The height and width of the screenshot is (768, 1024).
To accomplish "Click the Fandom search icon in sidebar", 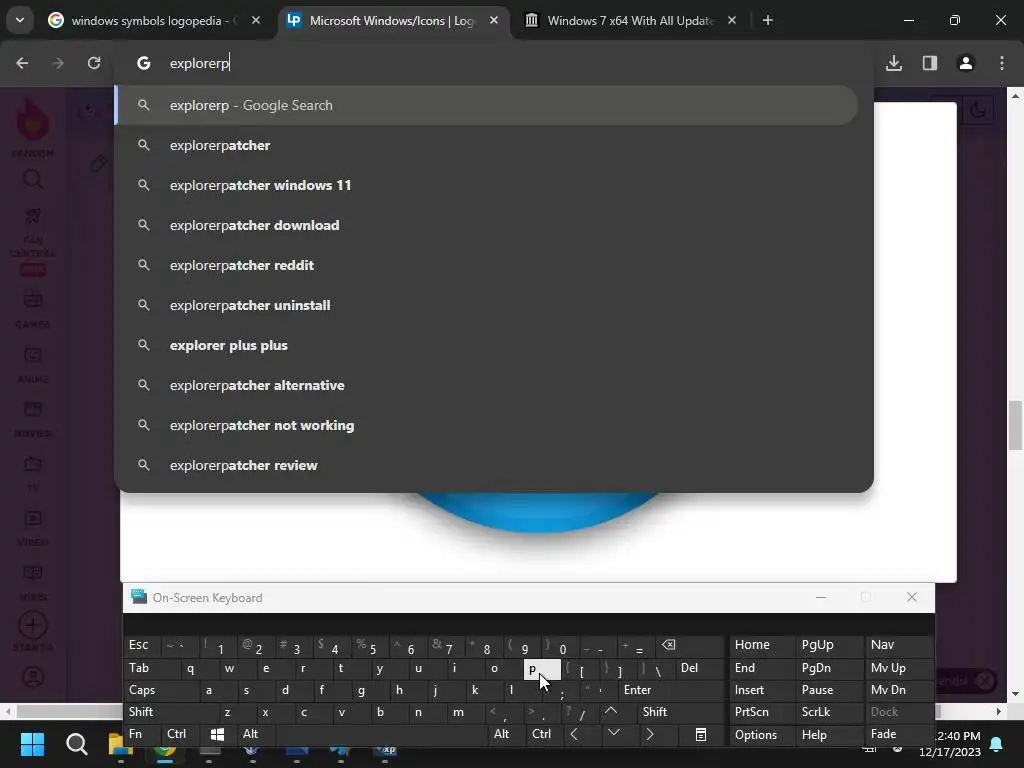I will (x=33, y=179).
